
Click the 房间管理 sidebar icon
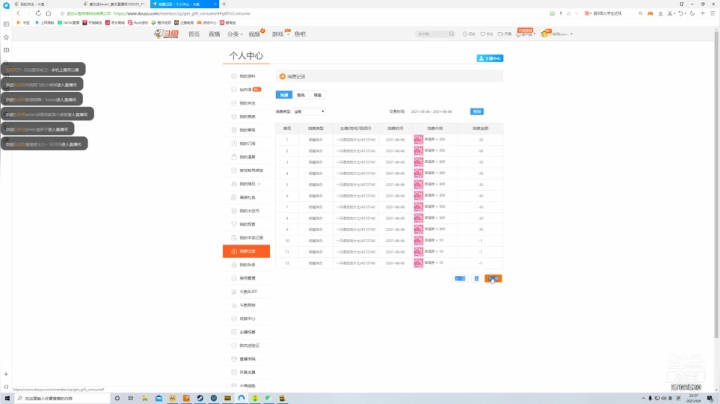click(234, 278)
